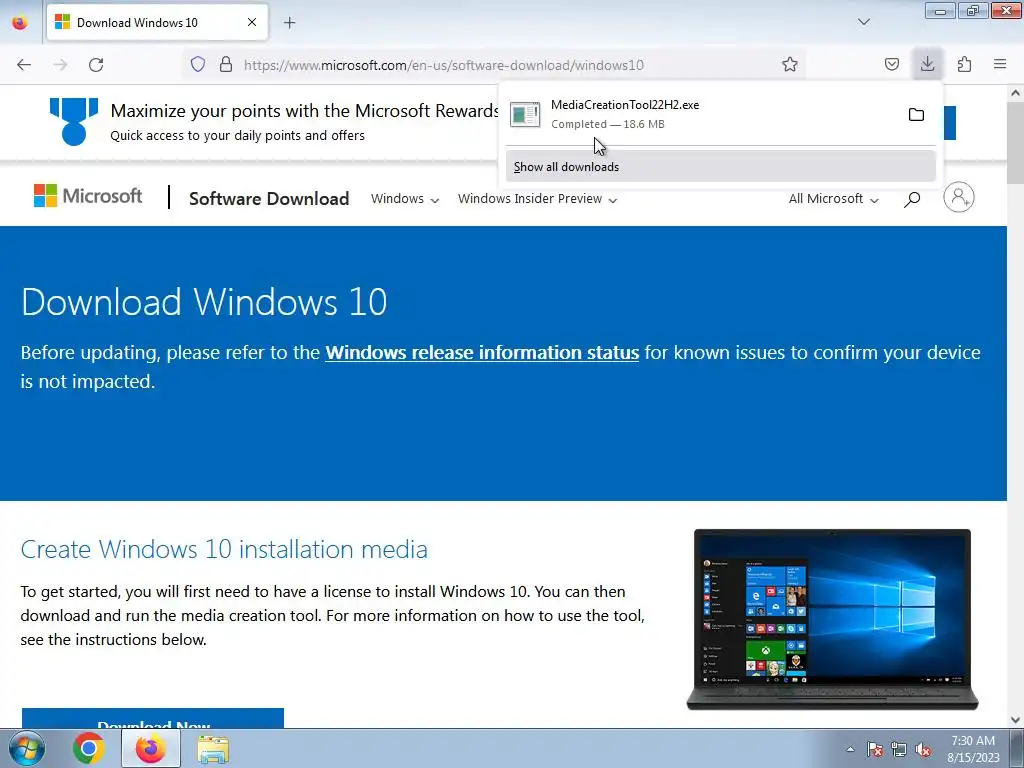Open the Software Download link
The height and width of the screenshot is (768, 1024).
pos(269,199)
